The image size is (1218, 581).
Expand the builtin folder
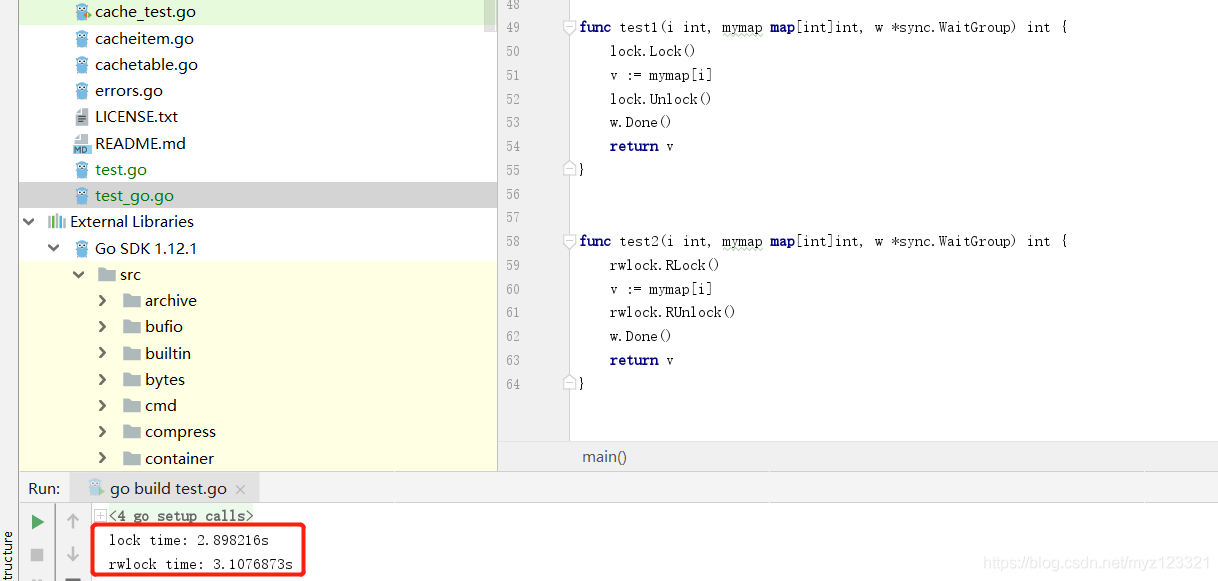(103, 353)
